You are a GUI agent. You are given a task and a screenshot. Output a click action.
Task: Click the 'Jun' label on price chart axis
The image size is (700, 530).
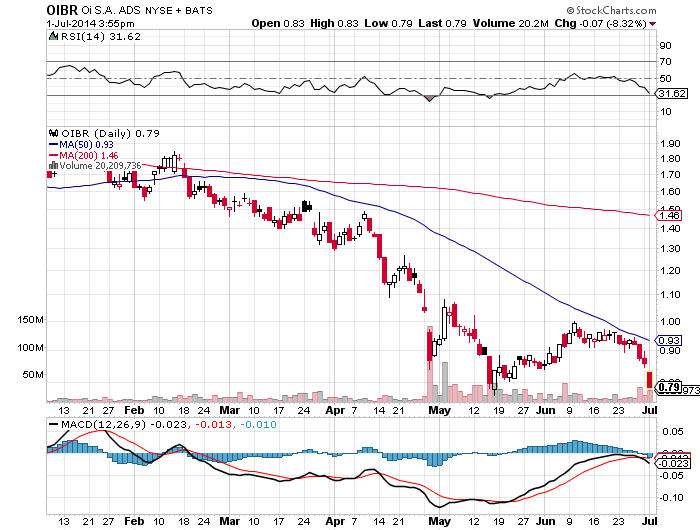[x=545, y=410]
